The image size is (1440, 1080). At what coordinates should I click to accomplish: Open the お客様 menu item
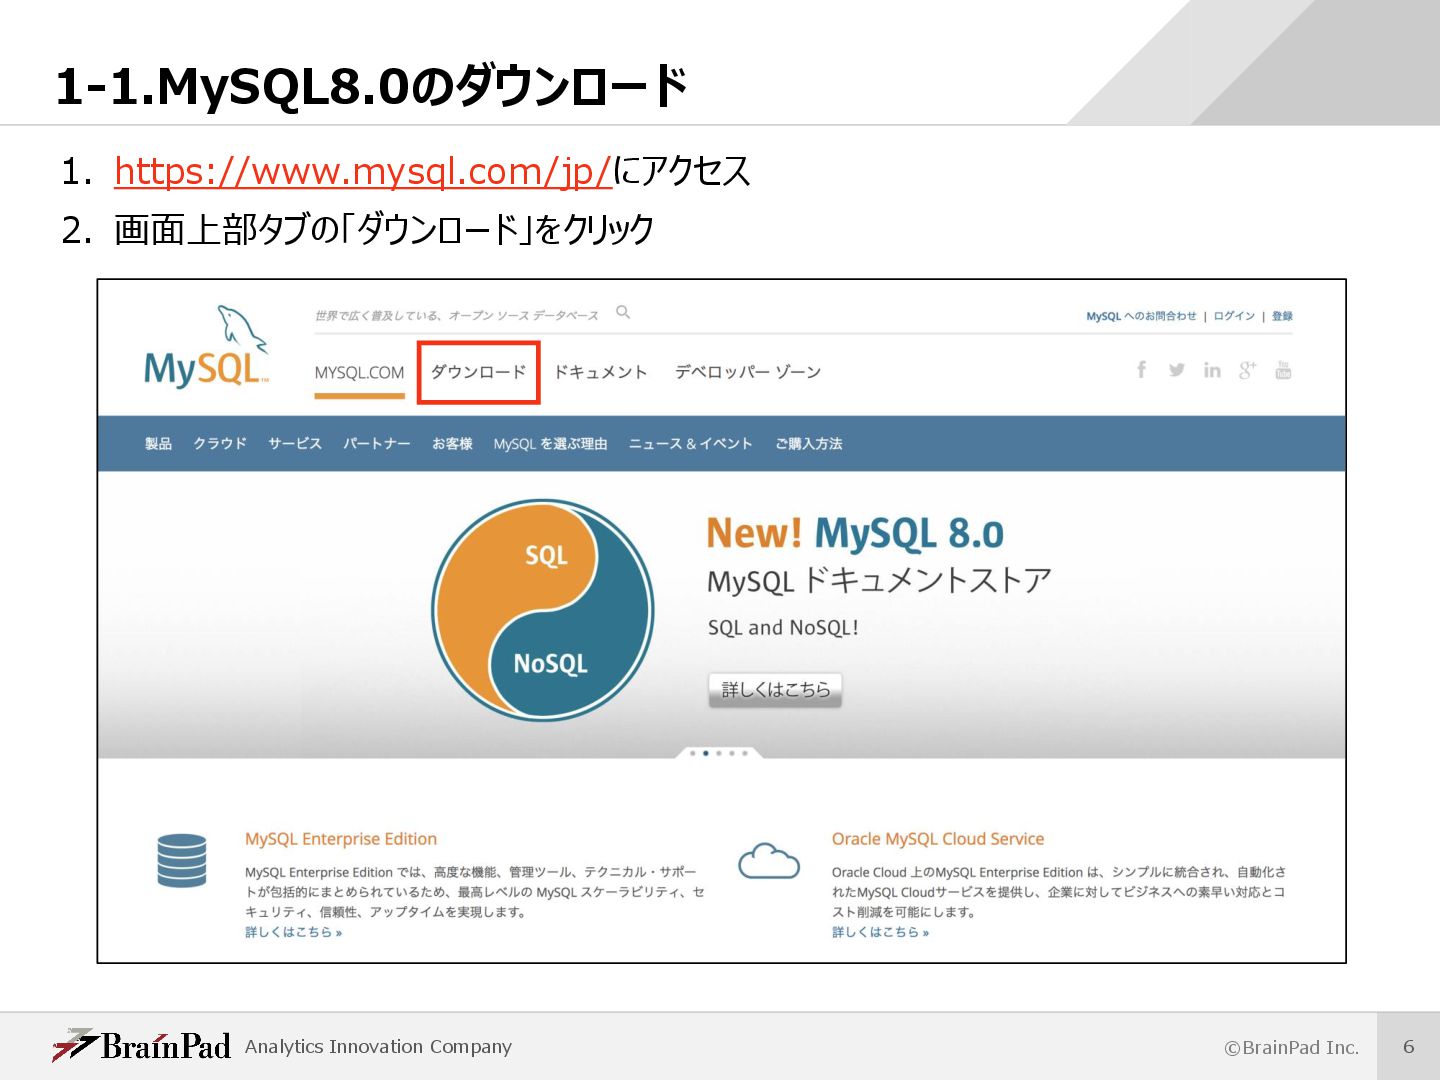pos(452,444)
